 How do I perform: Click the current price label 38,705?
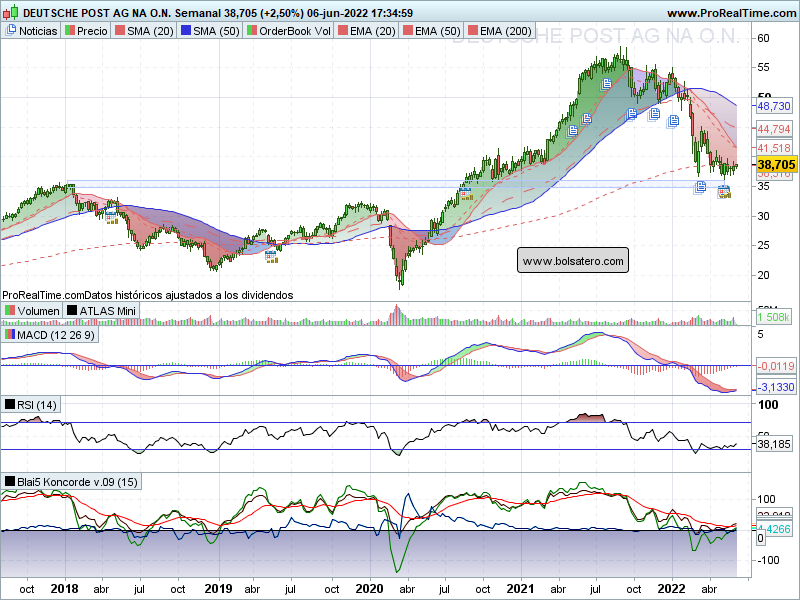click(x=776, y=165)
